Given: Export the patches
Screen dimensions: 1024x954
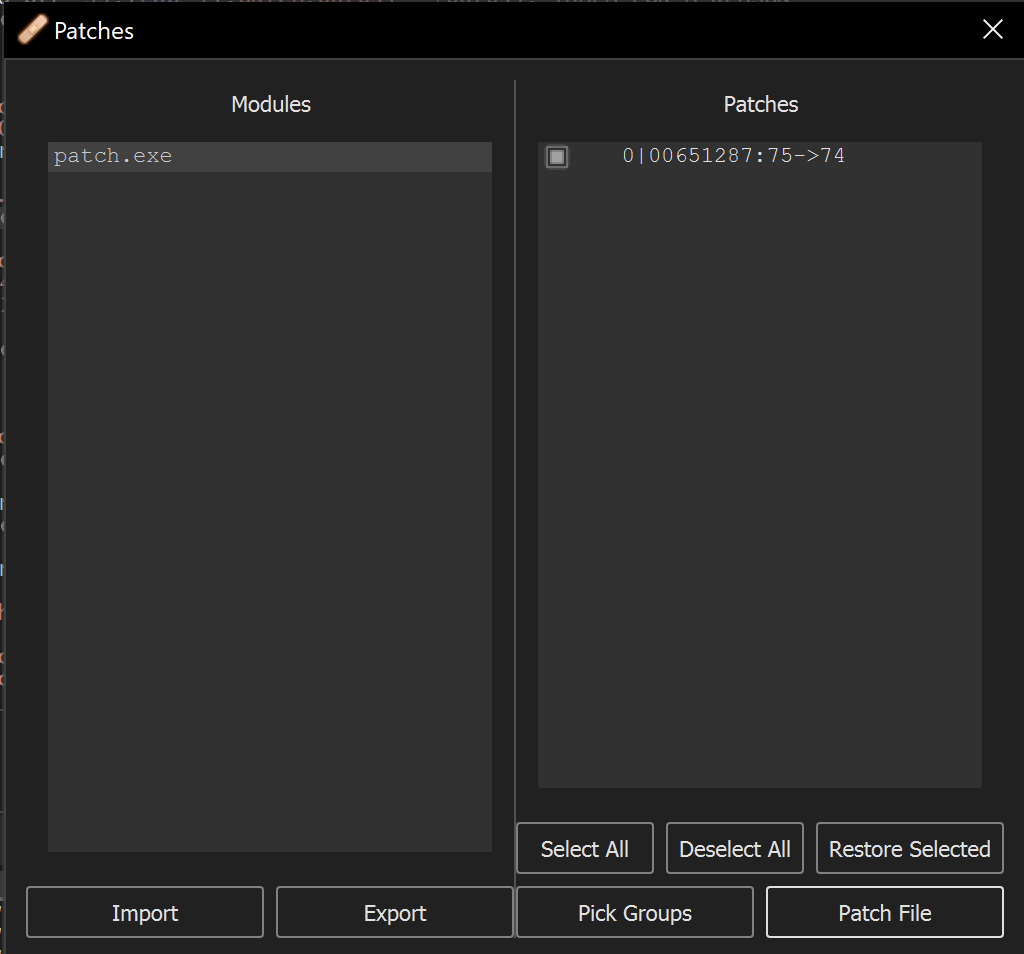Looking at the screenshot, I should [x=394, y=912].
